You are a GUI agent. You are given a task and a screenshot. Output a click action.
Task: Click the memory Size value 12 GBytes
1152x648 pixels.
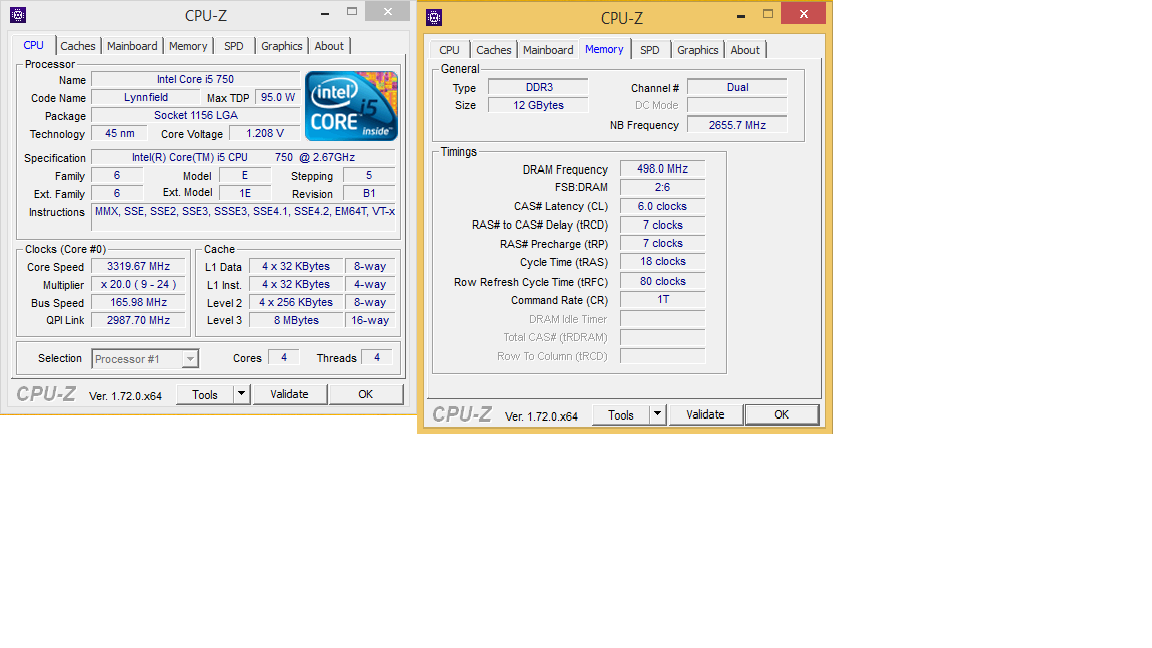click(539, 105)
